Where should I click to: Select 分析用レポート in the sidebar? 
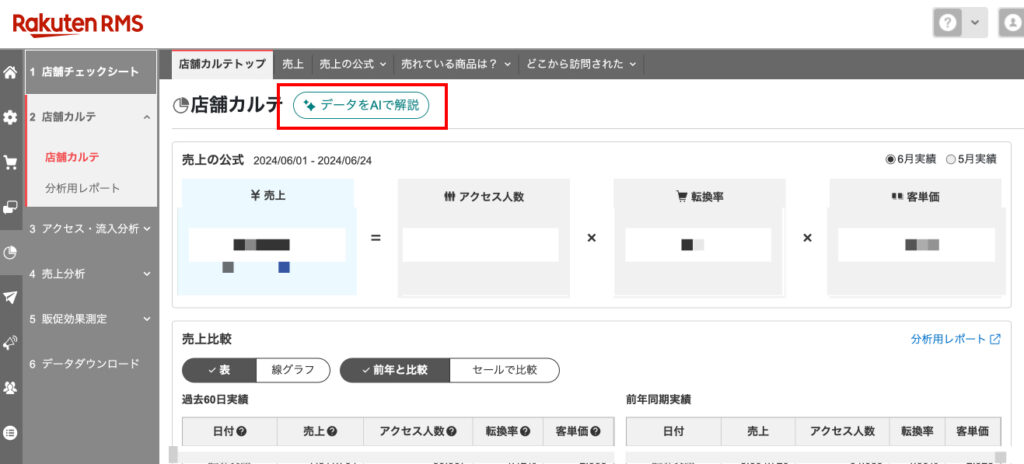[x=82, y=188]
